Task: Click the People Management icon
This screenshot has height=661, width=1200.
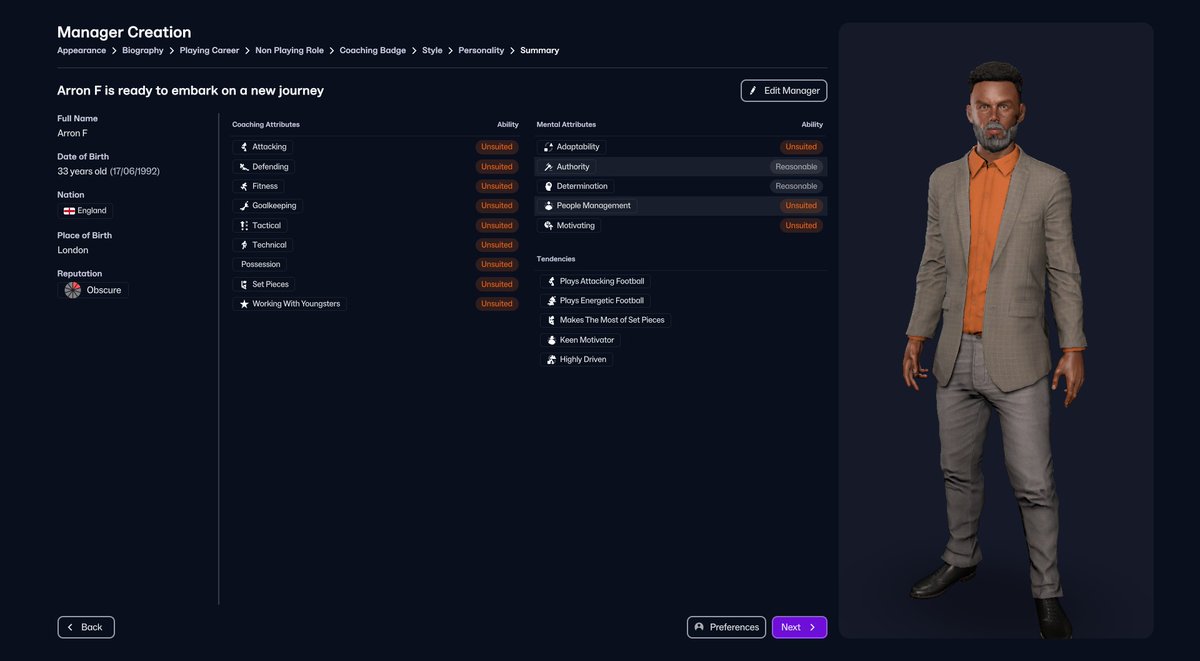Action: coord(548,206)
